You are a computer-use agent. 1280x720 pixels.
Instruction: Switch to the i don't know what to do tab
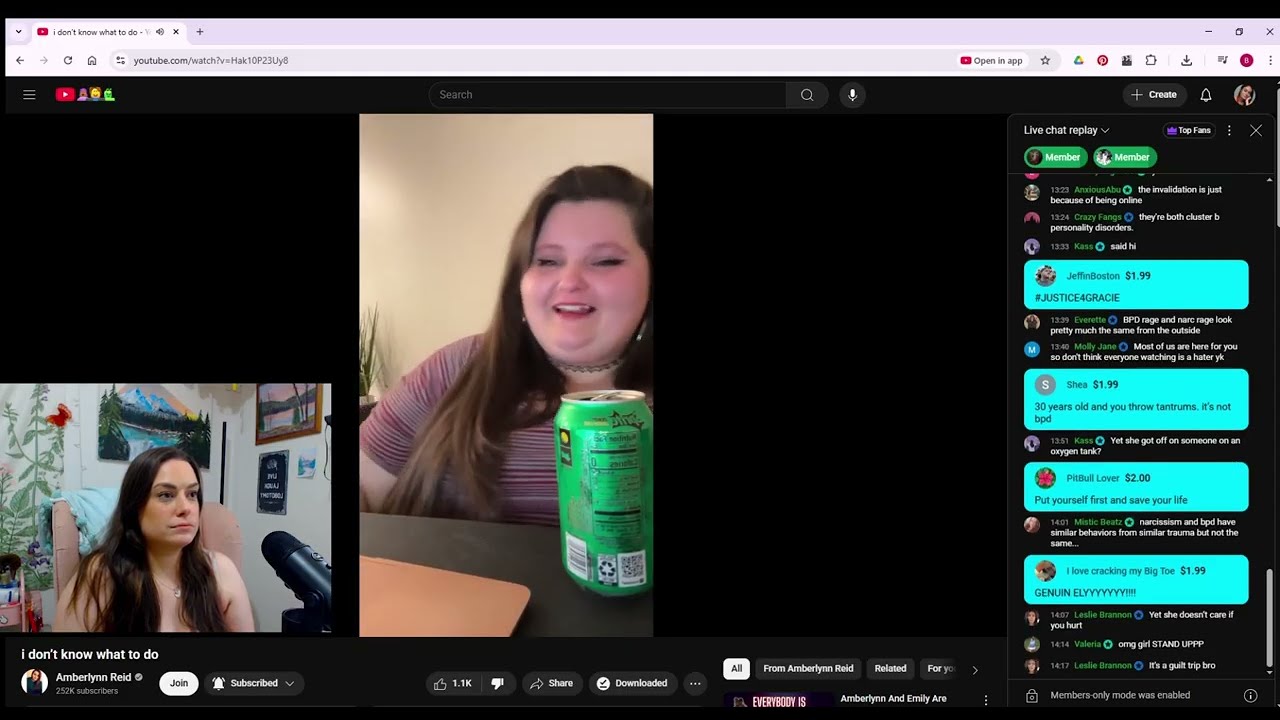99,32
